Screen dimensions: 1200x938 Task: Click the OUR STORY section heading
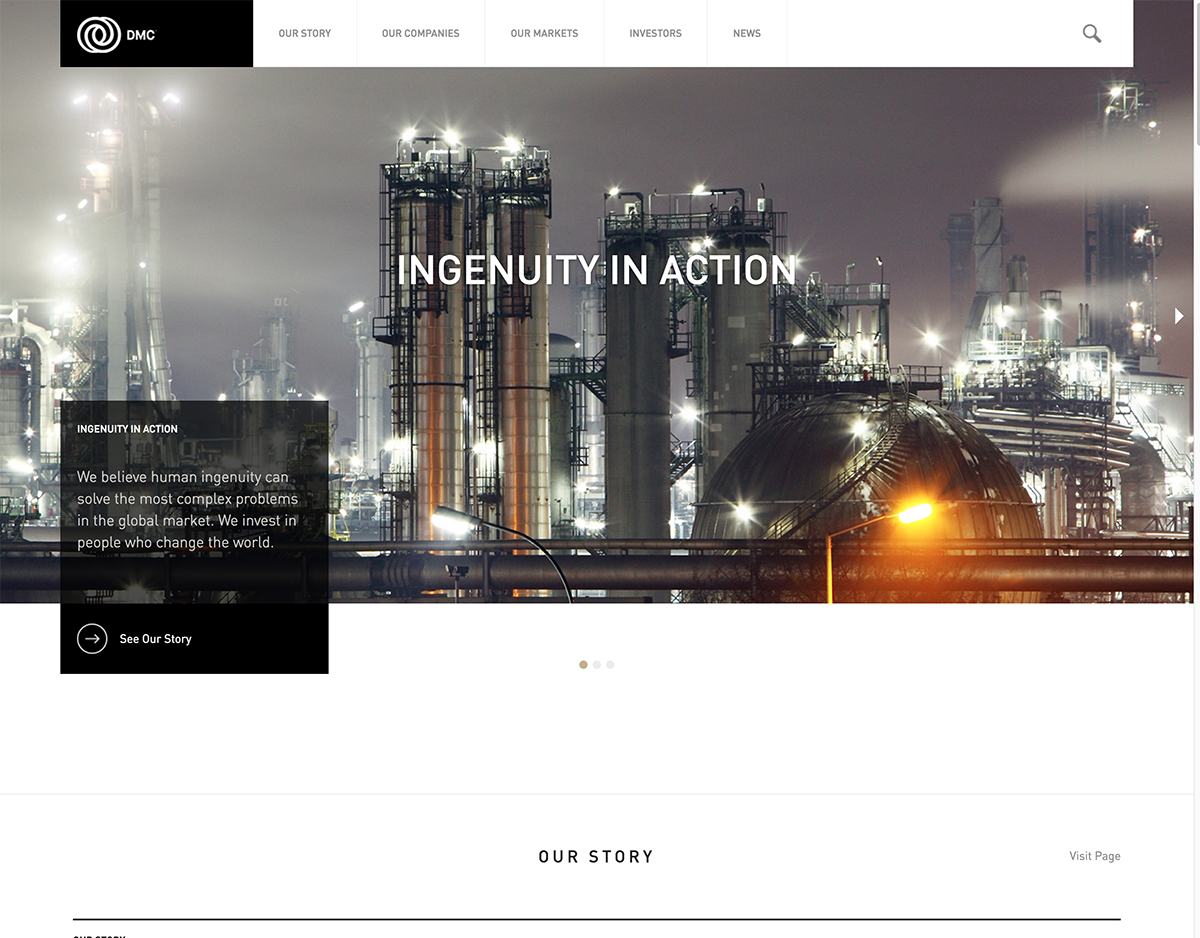coord(596,857)
